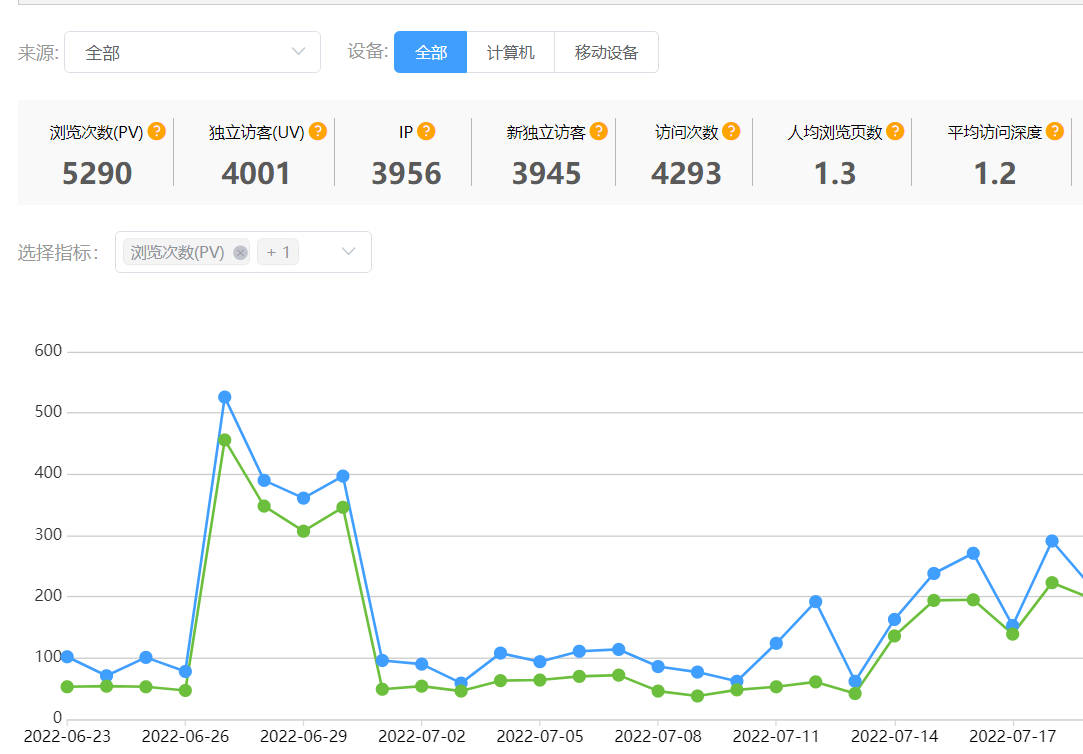Screen dimensions: 1083x754
Task: Select the 全部 device tab
Action: click(x=430, y=52)
